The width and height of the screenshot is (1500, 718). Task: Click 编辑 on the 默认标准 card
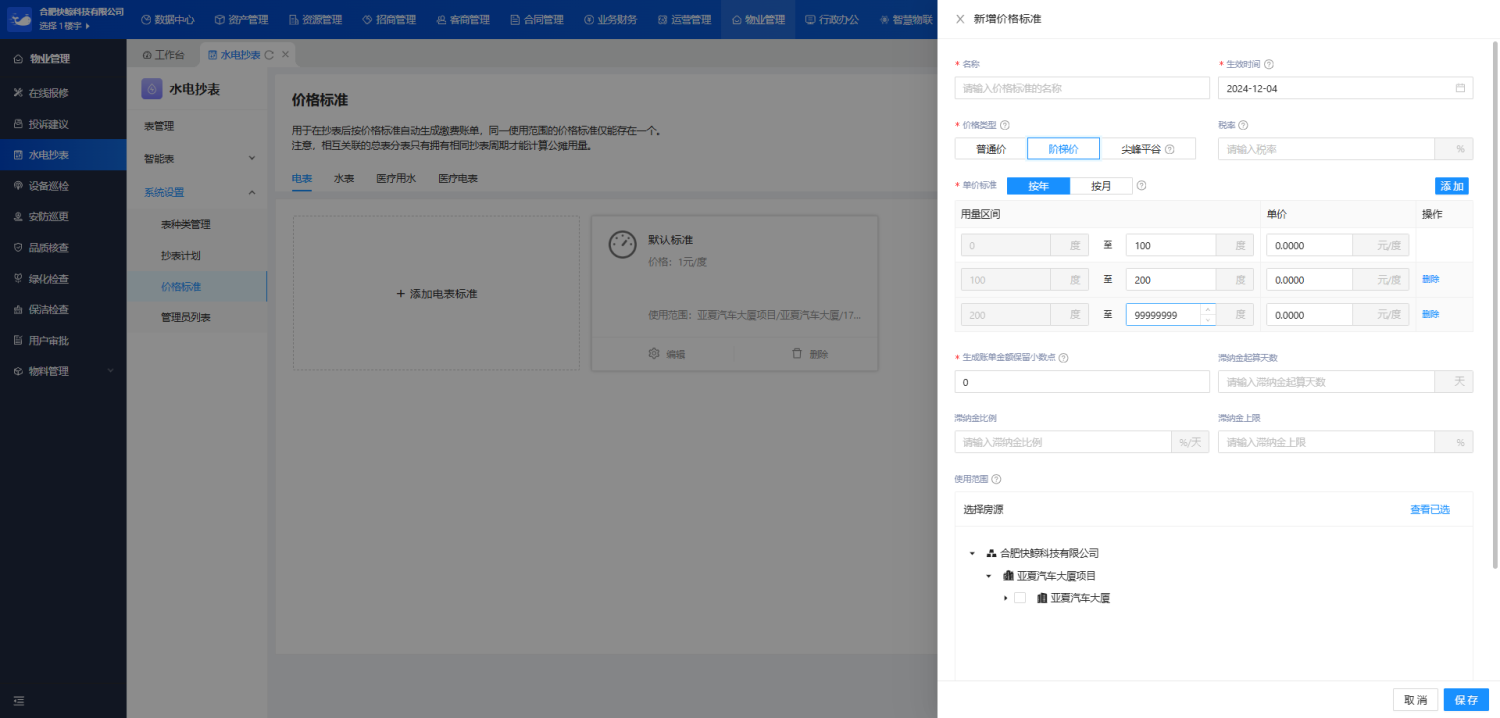coord(666,353)
